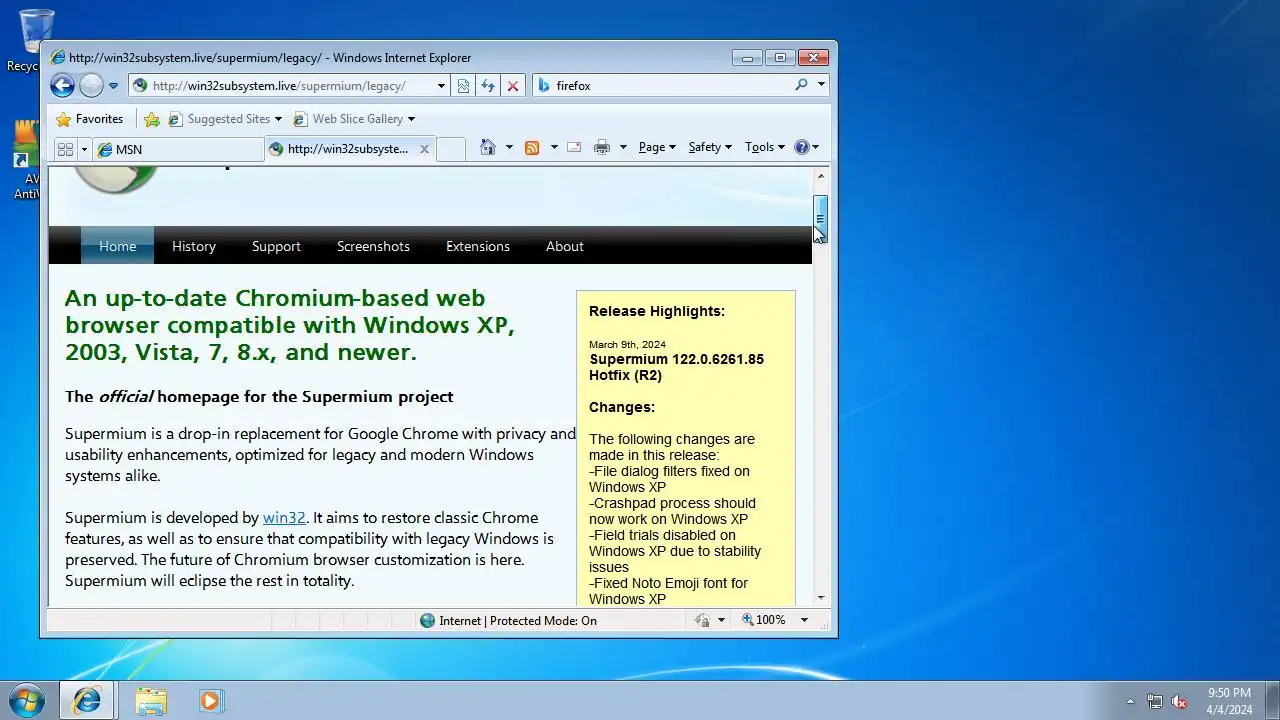
Task: Stop loading with the red X icon
Action: click(x=513, y=86)
